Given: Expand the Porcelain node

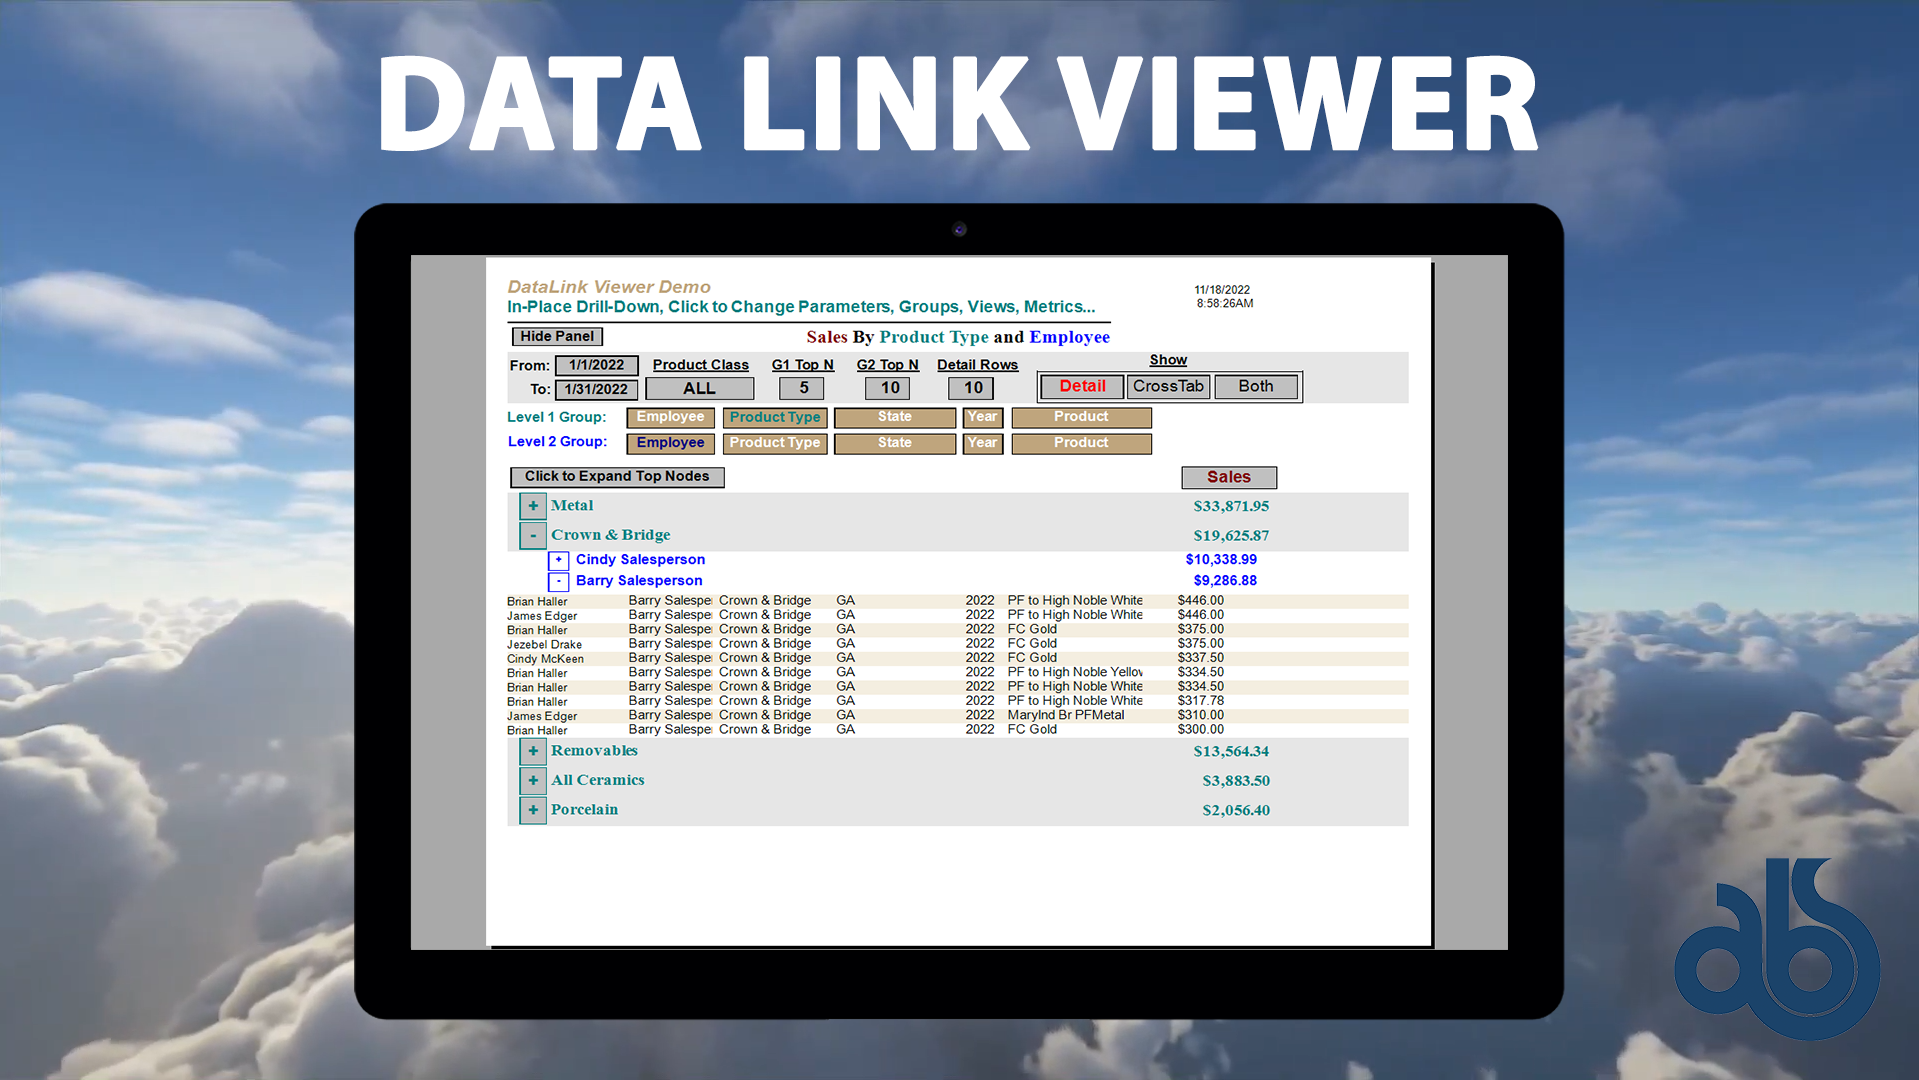Looking at the screenshot, I should point(533,810).
